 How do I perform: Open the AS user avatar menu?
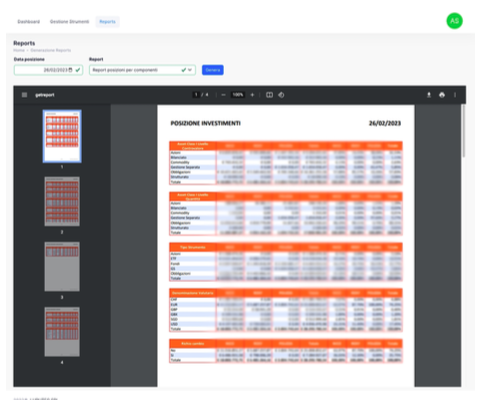(454, 21)
